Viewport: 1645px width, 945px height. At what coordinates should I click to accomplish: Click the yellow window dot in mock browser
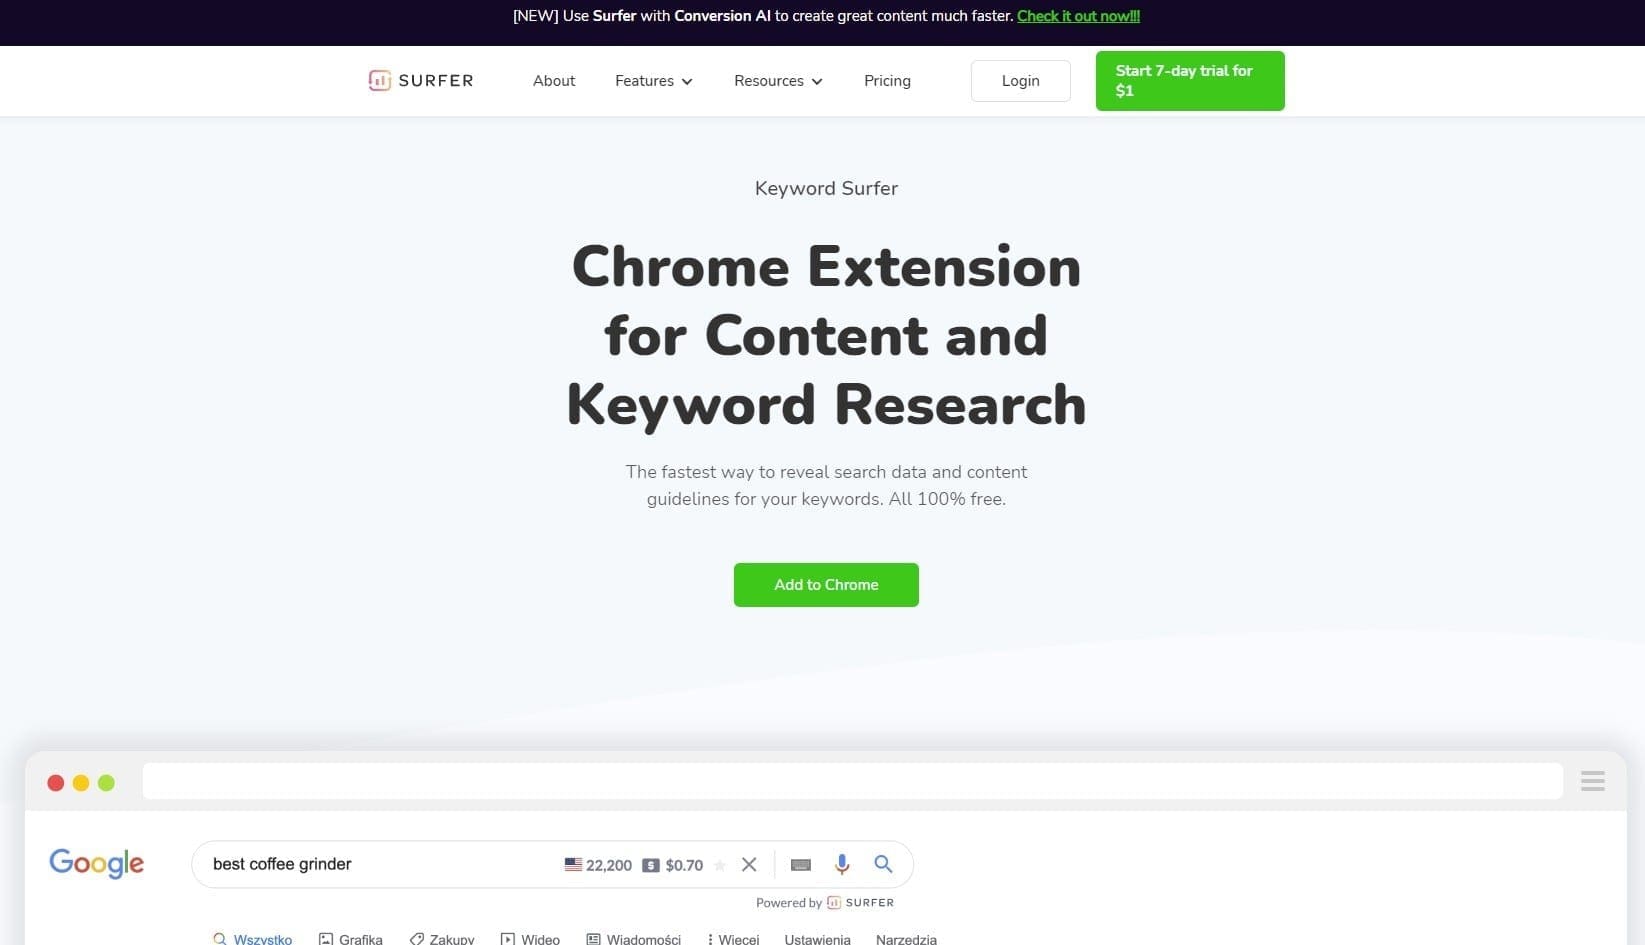tap(81, 783)
